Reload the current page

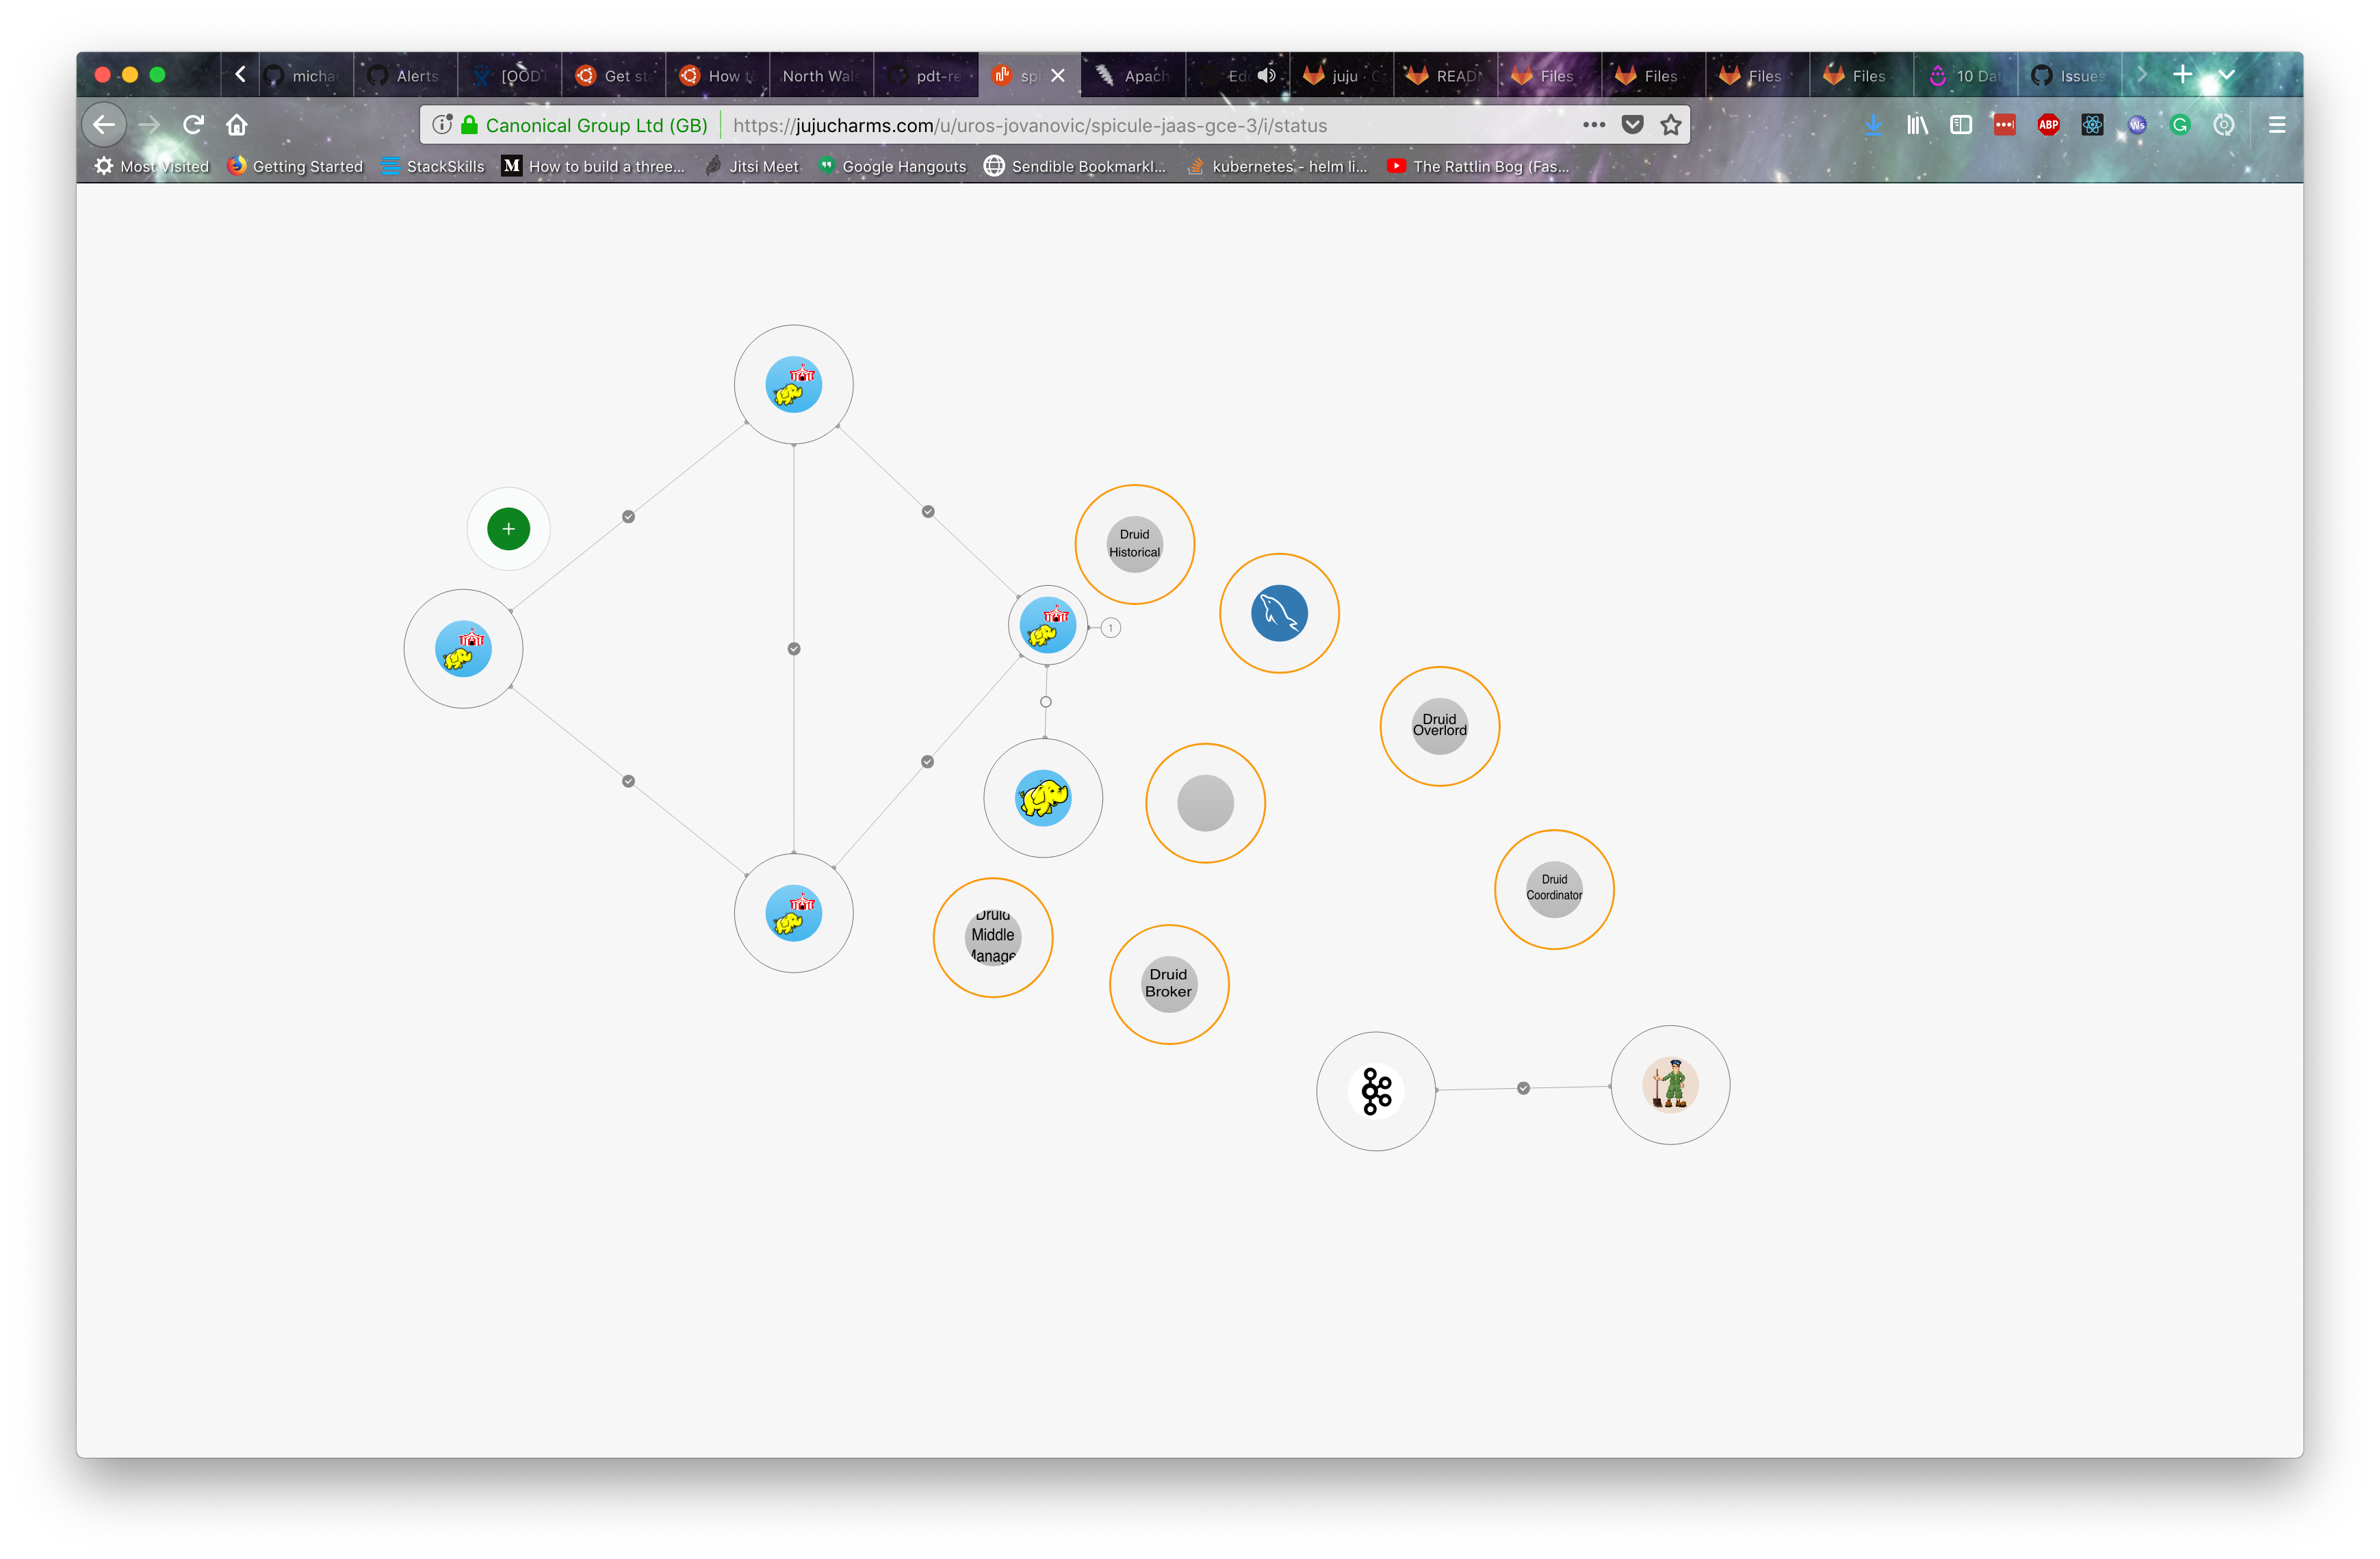point(193,125)
